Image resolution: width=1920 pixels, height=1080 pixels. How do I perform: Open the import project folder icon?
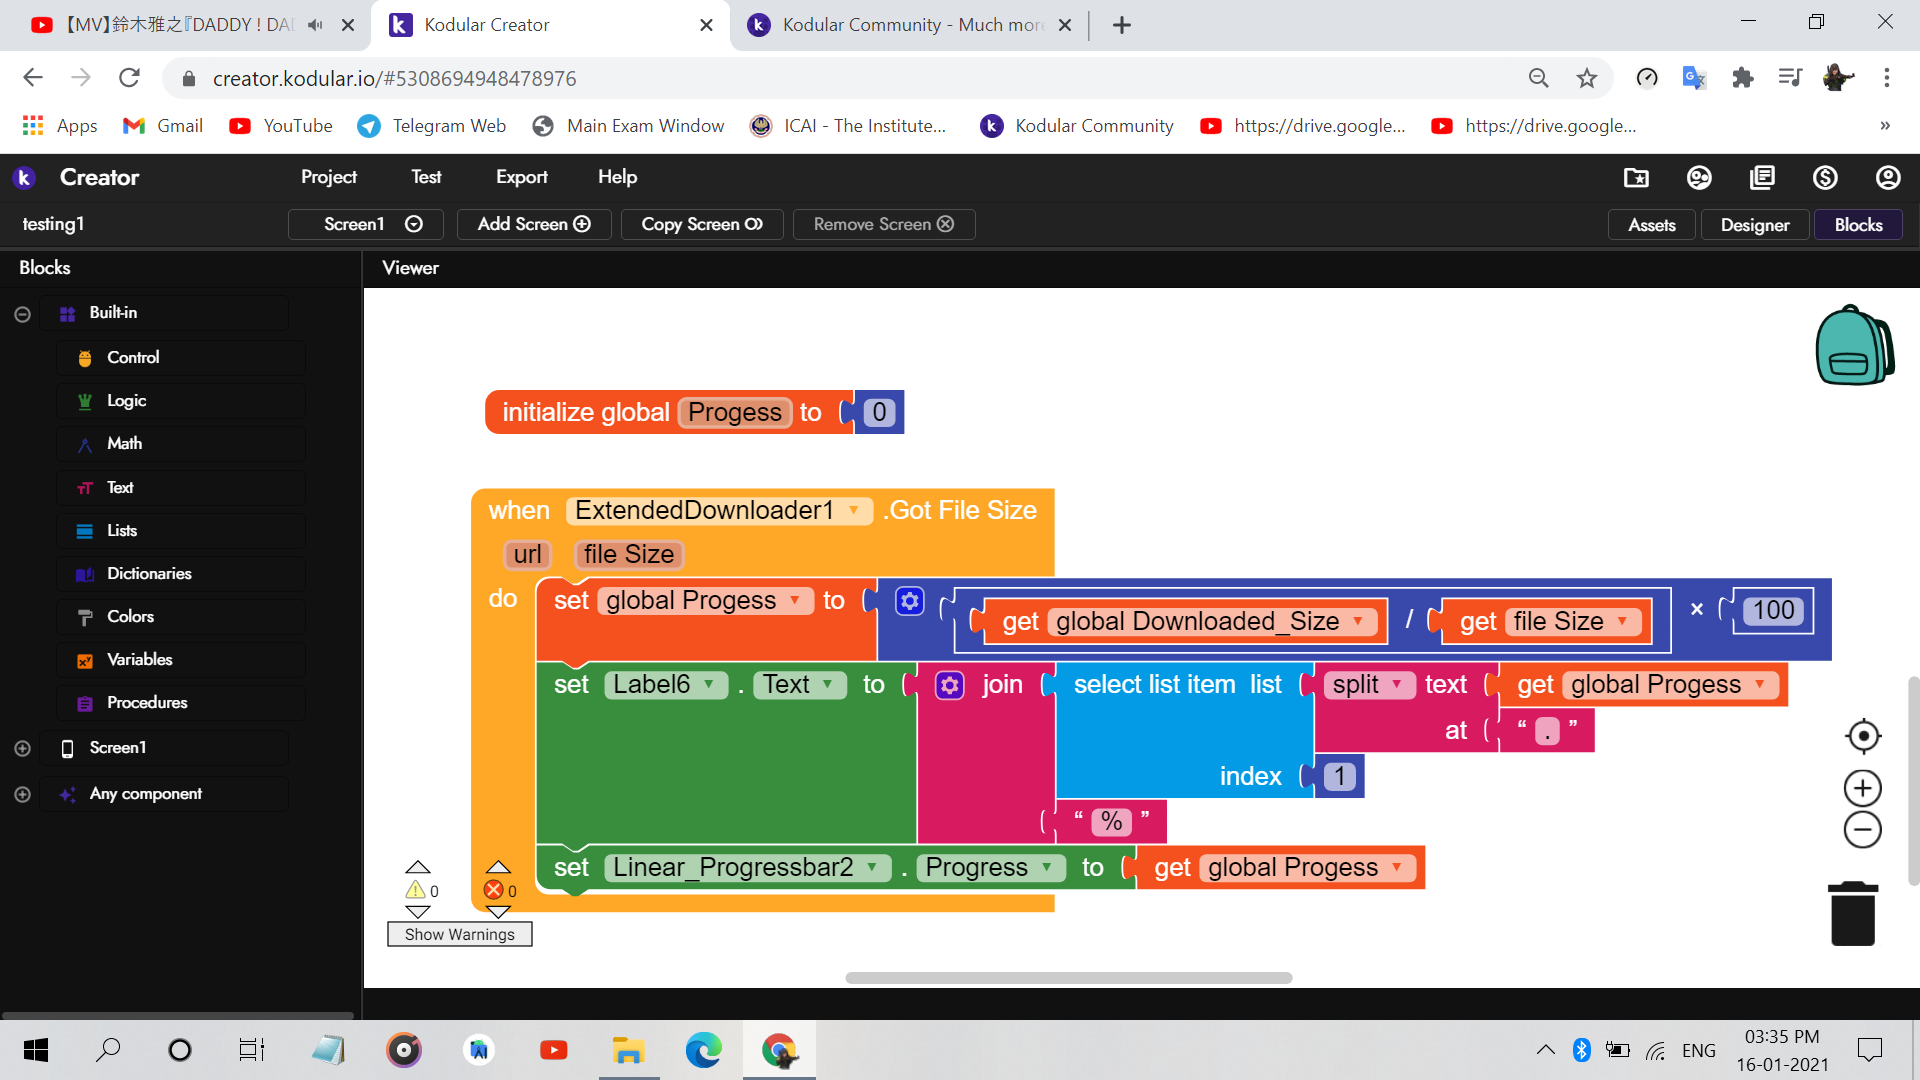tap(1636, 177)
